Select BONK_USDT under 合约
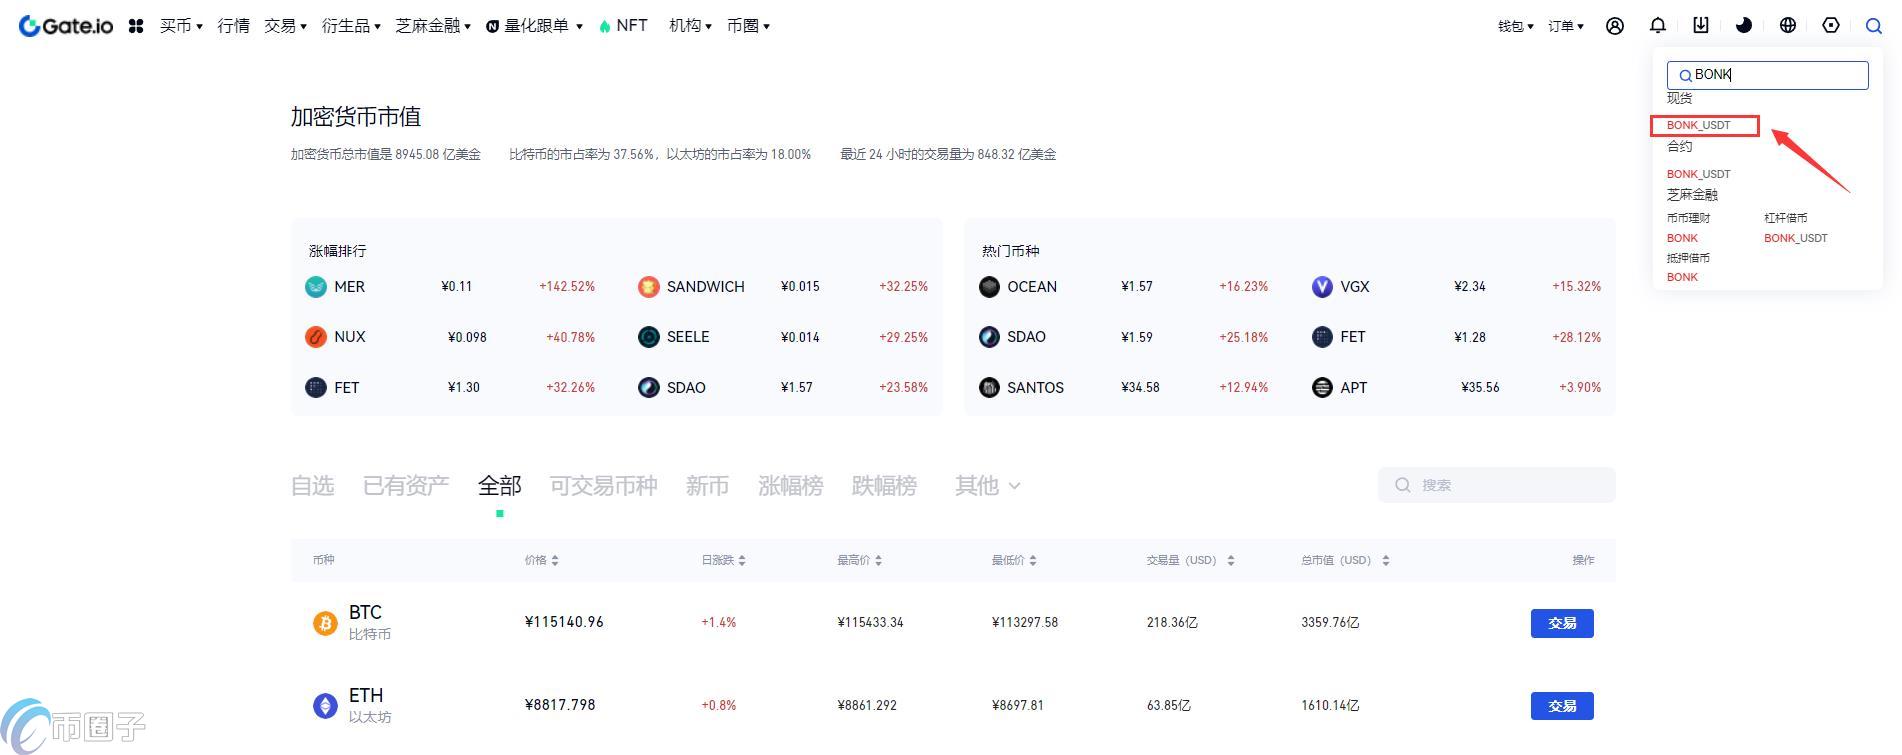1902x755 pixels. pos(1698,174)
